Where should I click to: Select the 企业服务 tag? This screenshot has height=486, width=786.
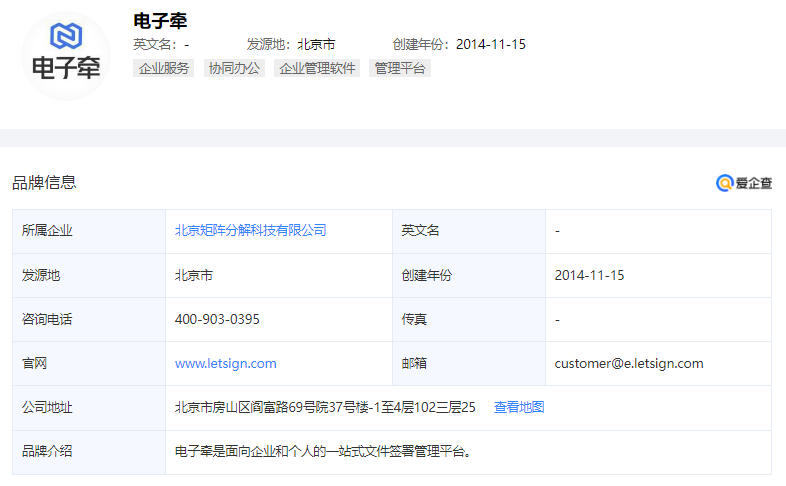pyautogui.click(x=164, y=68)
